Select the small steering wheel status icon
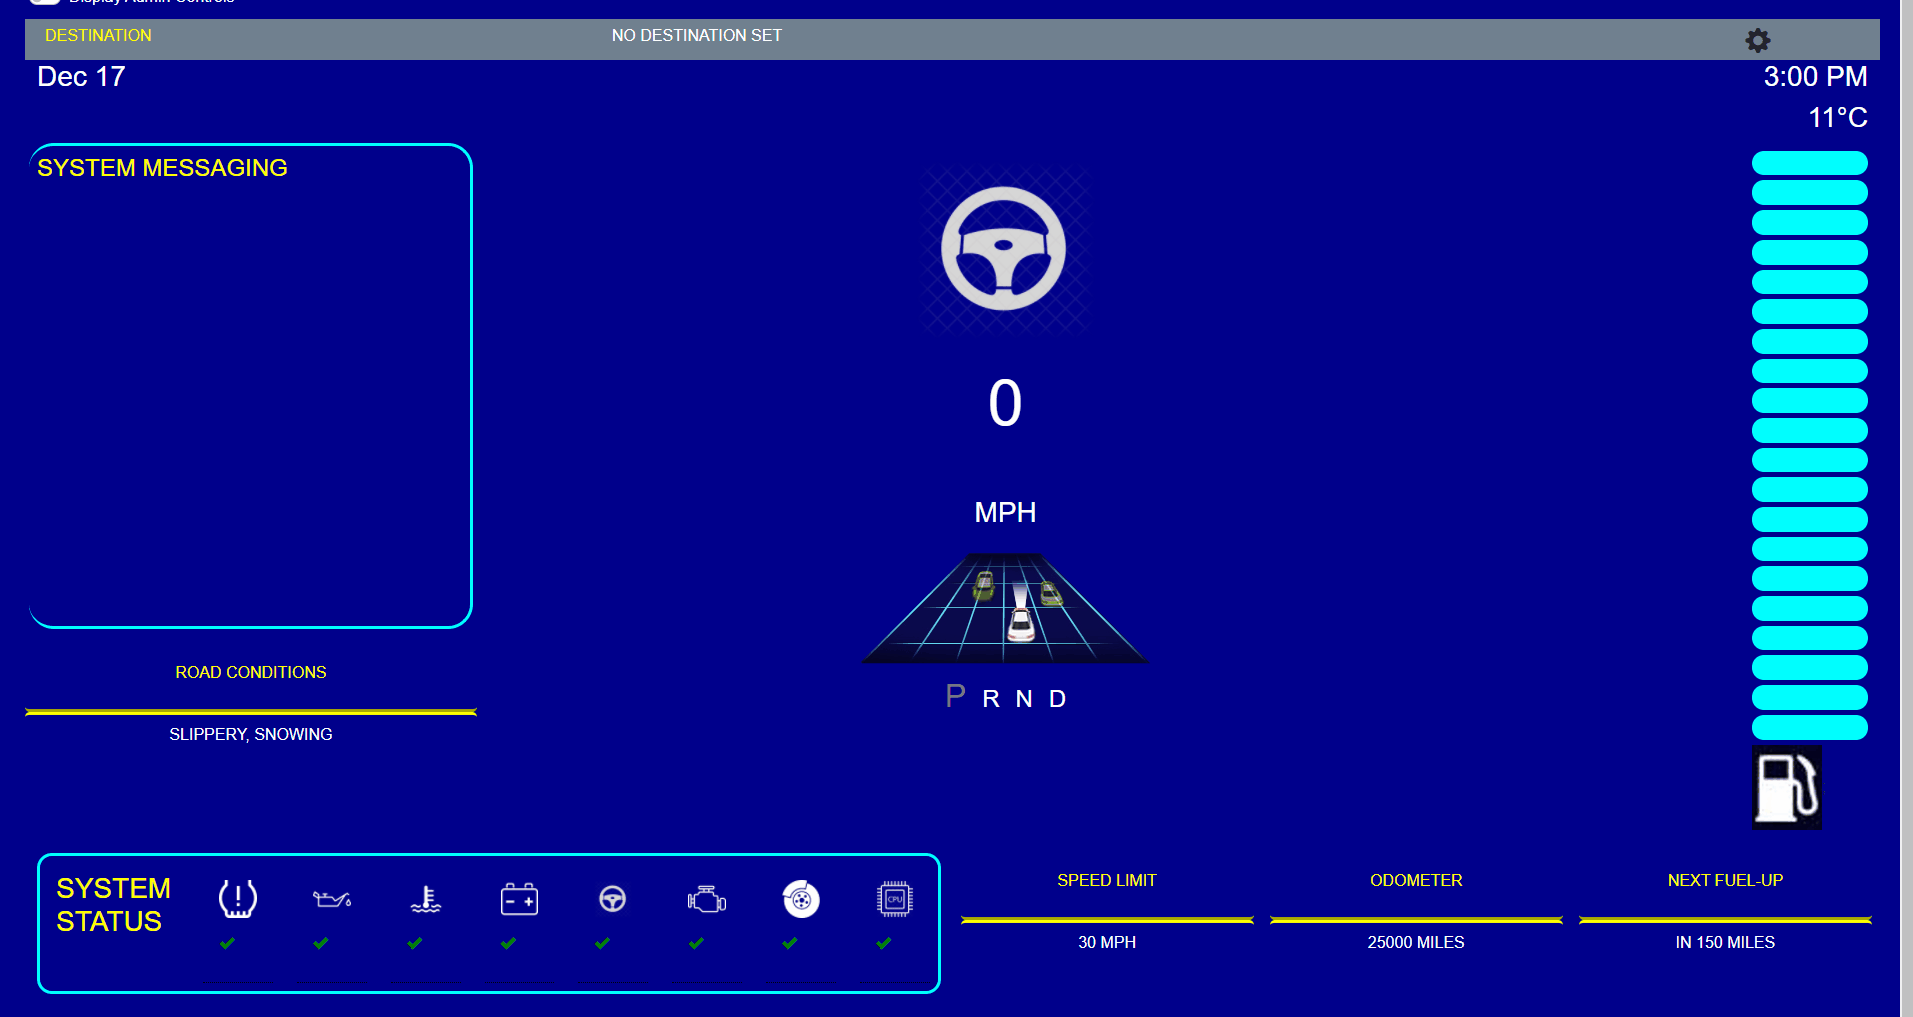 point(613,899)
